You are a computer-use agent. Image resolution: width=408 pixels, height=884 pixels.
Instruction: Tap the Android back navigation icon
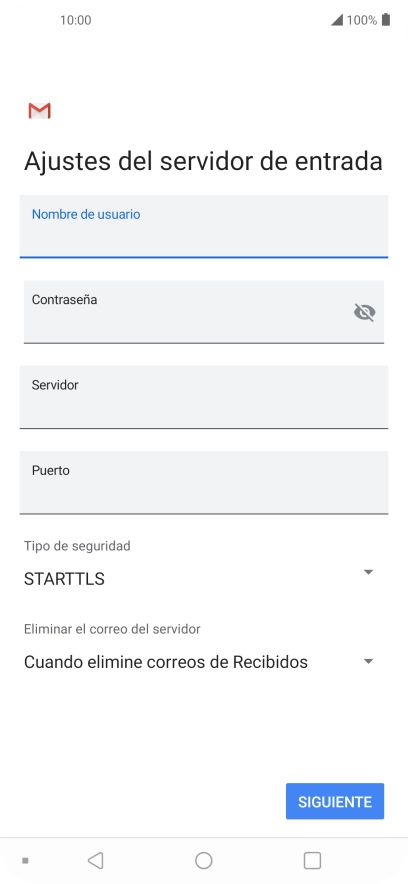96,860
